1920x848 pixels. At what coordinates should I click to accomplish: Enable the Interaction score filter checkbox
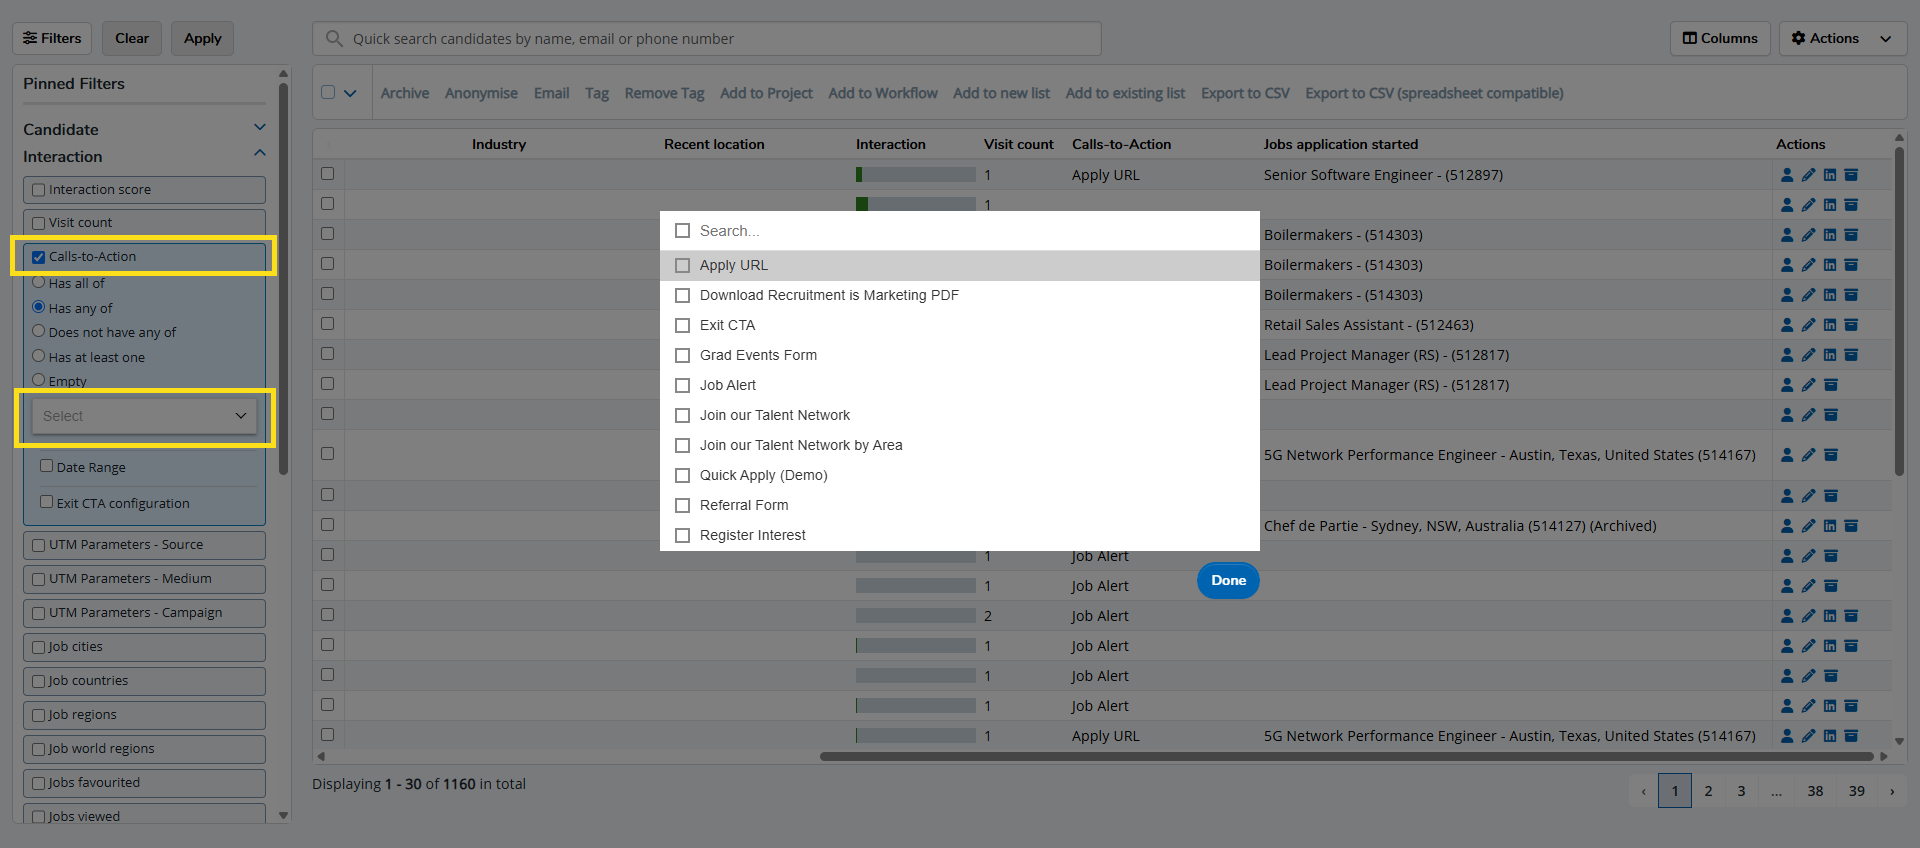[39, 190]
